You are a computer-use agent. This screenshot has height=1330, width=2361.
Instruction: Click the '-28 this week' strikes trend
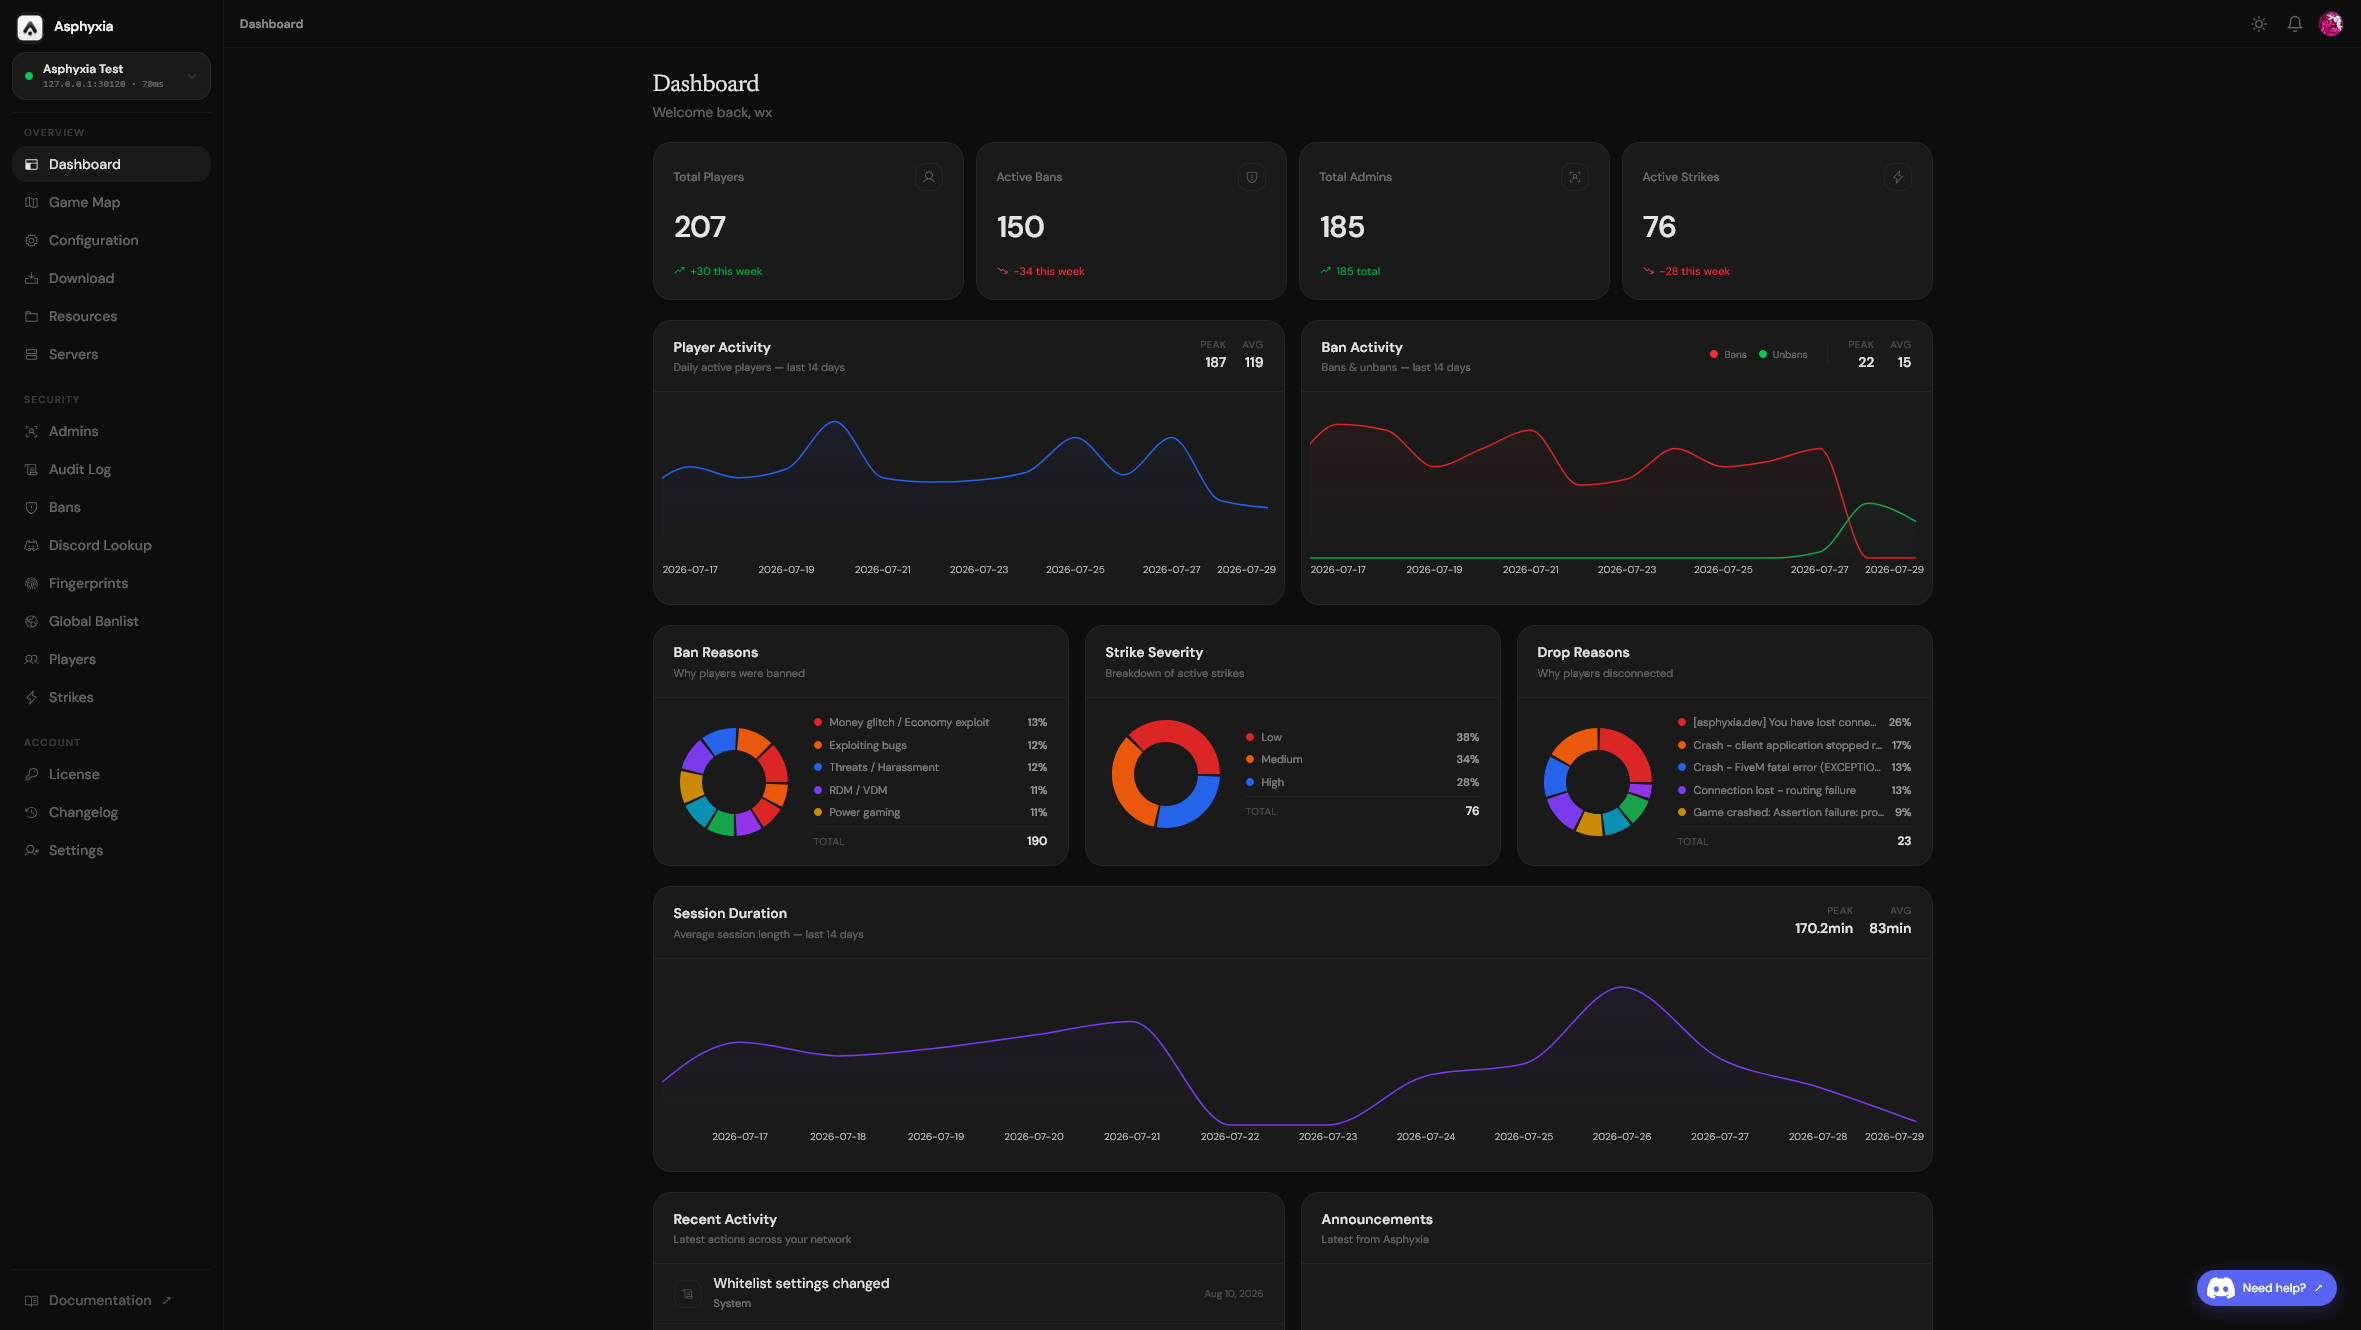tap(1686, 271)
